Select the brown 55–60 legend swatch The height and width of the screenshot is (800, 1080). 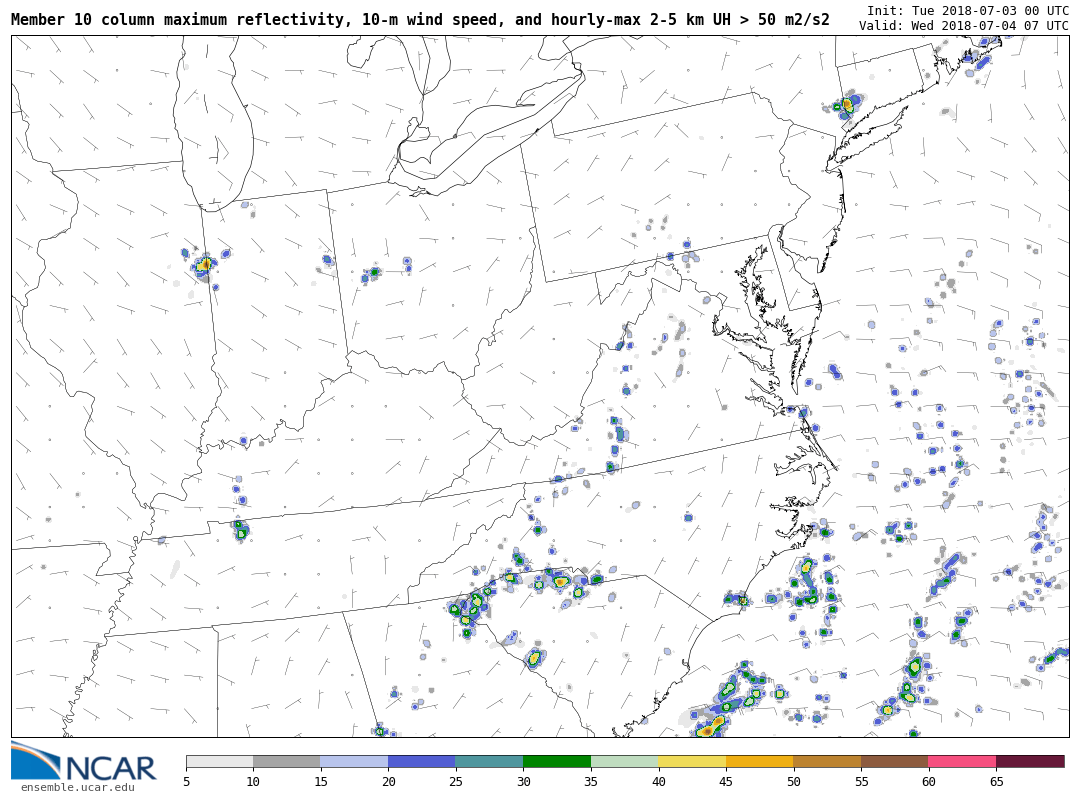[894, 761]
